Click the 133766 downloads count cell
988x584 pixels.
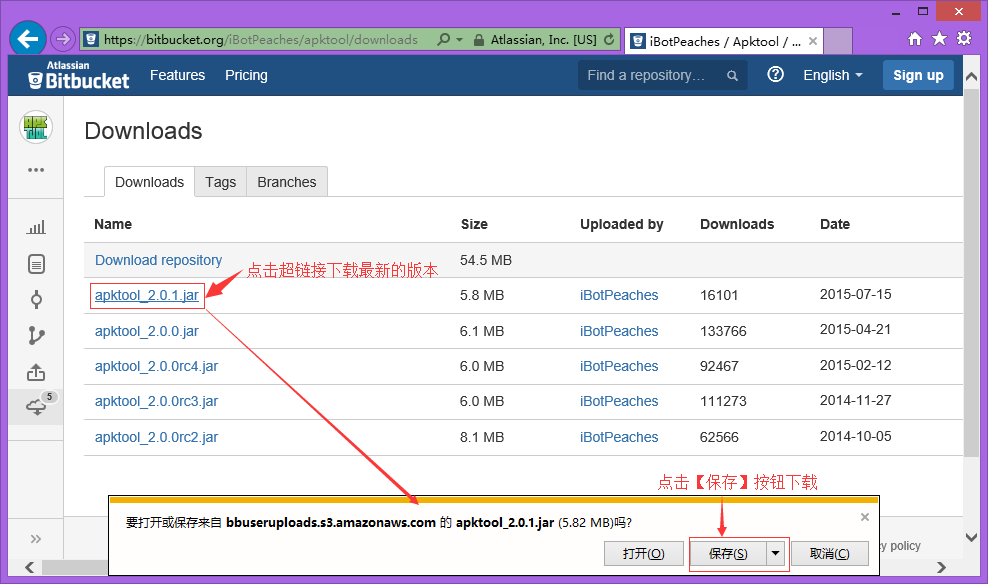(723, 331)
